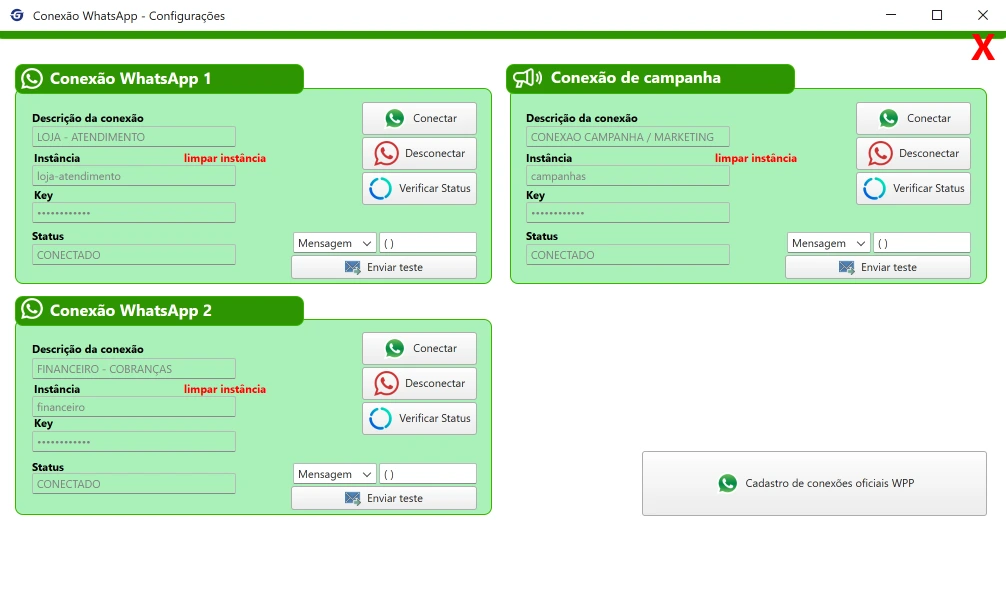
Task: Click the Key field in Conexão WhatsApp 2
Action: point(133,441)
